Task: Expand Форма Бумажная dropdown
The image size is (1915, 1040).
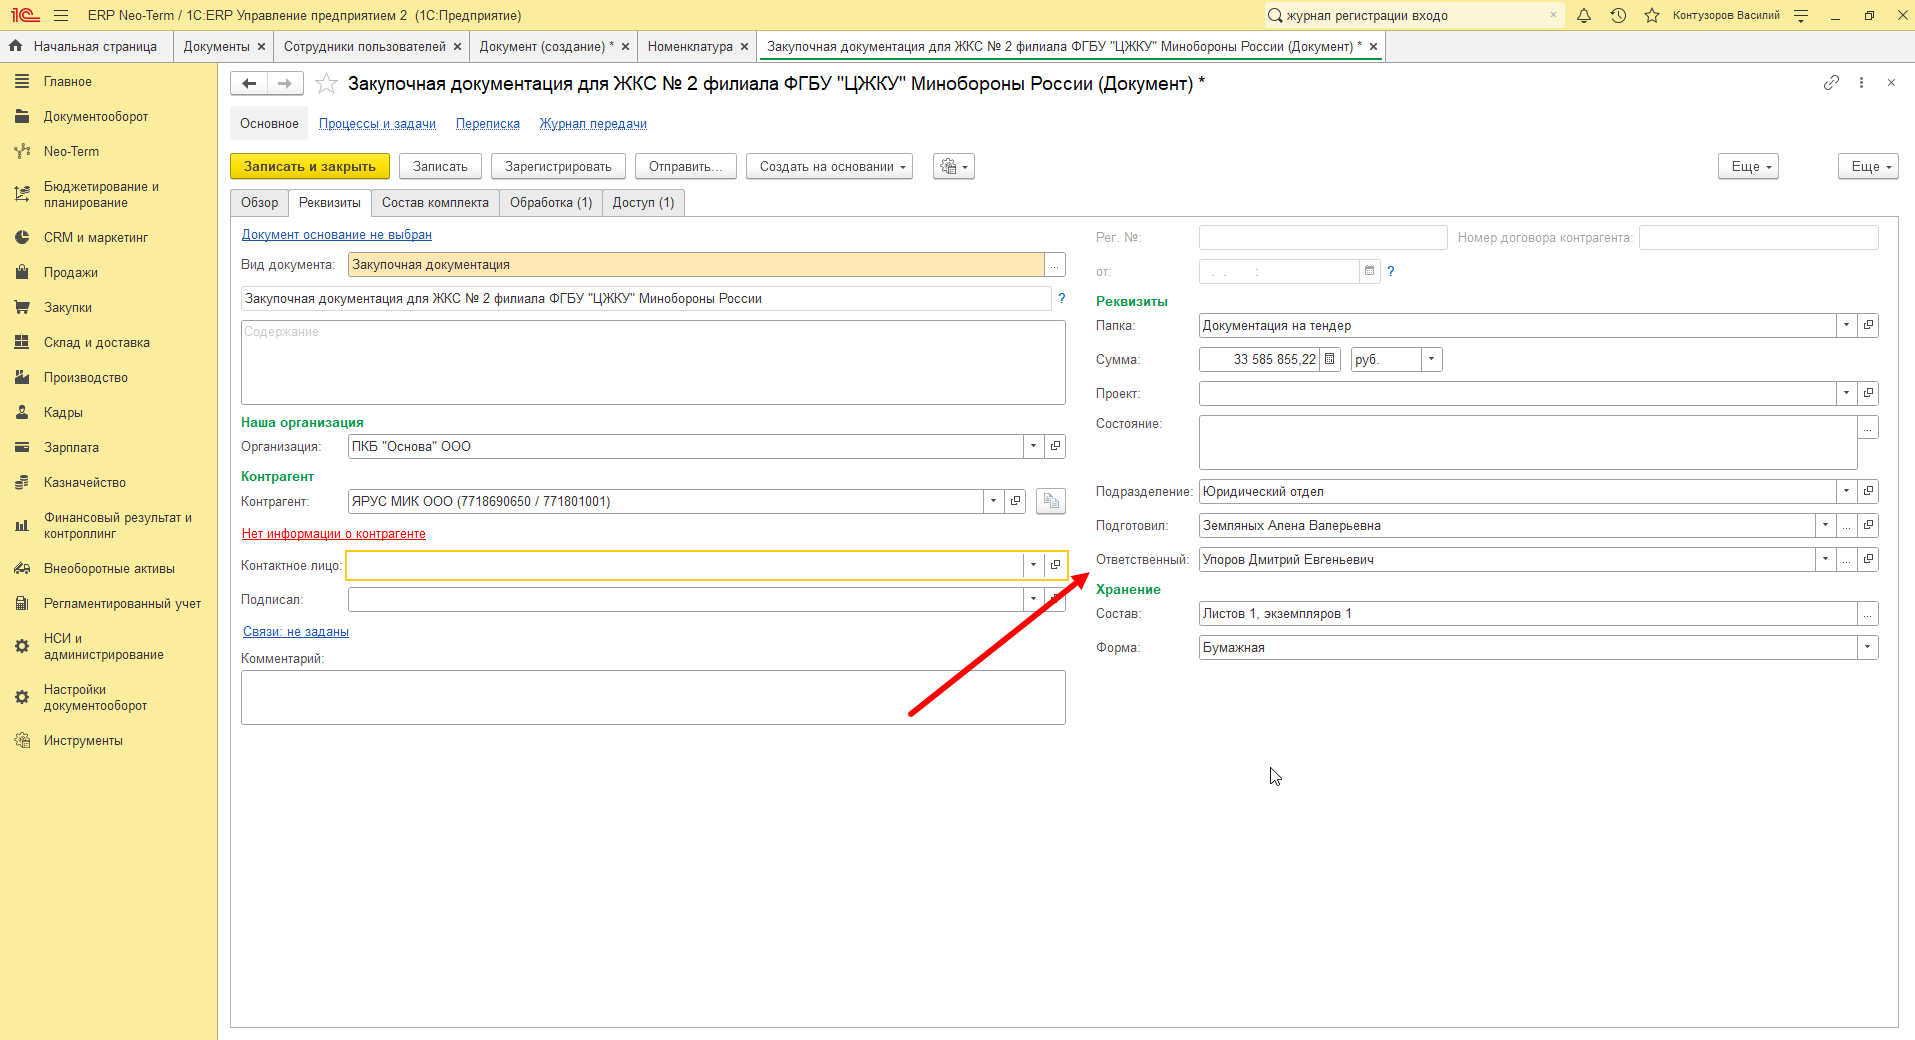Action: click(x=1868, y=647)
